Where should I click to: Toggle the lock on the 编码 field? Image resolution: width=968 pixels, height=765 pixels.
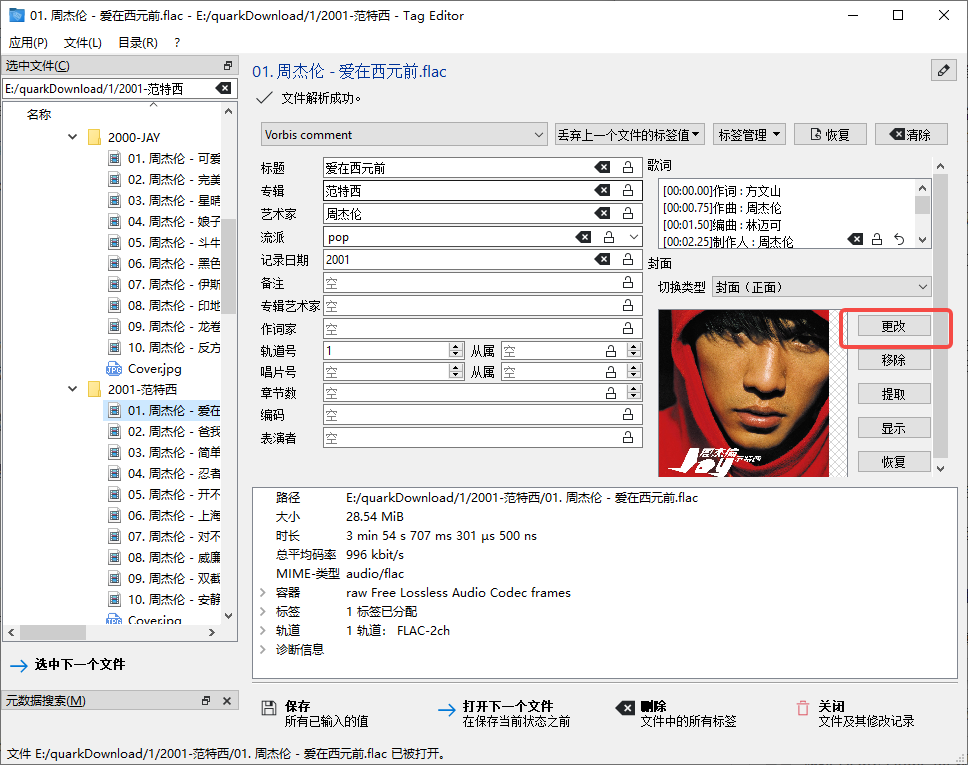(628, 415)
